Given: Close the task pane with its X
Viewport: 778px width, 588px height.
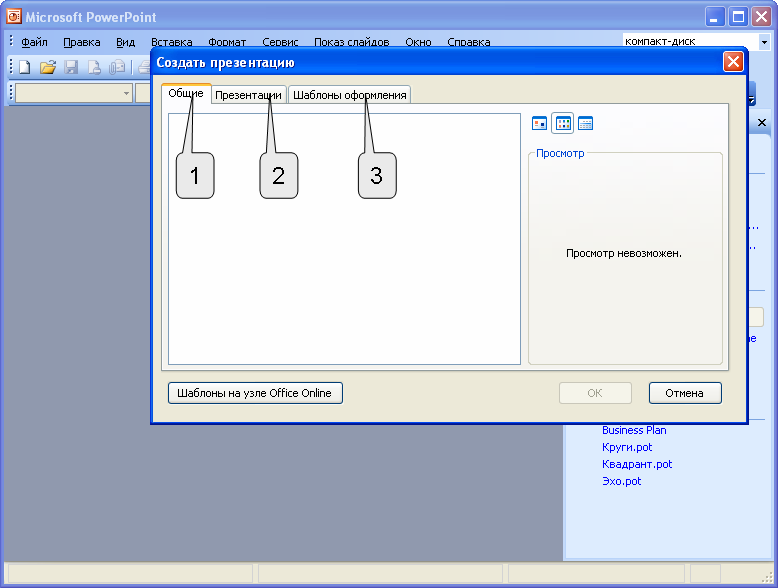Looking at the screenshot, I should click(762, 123).
